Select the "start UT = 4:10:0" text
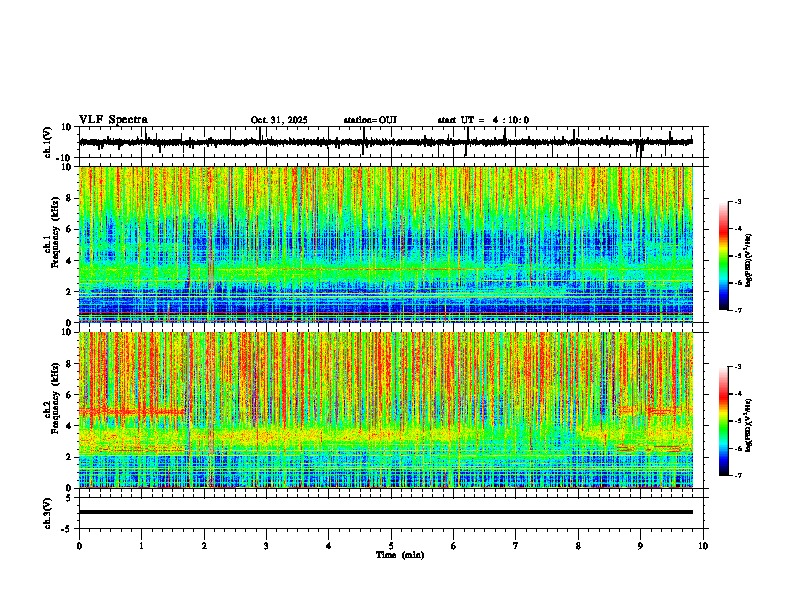This screenshot has height=612, width=792. pyautogui.click(x=483, y=120)
